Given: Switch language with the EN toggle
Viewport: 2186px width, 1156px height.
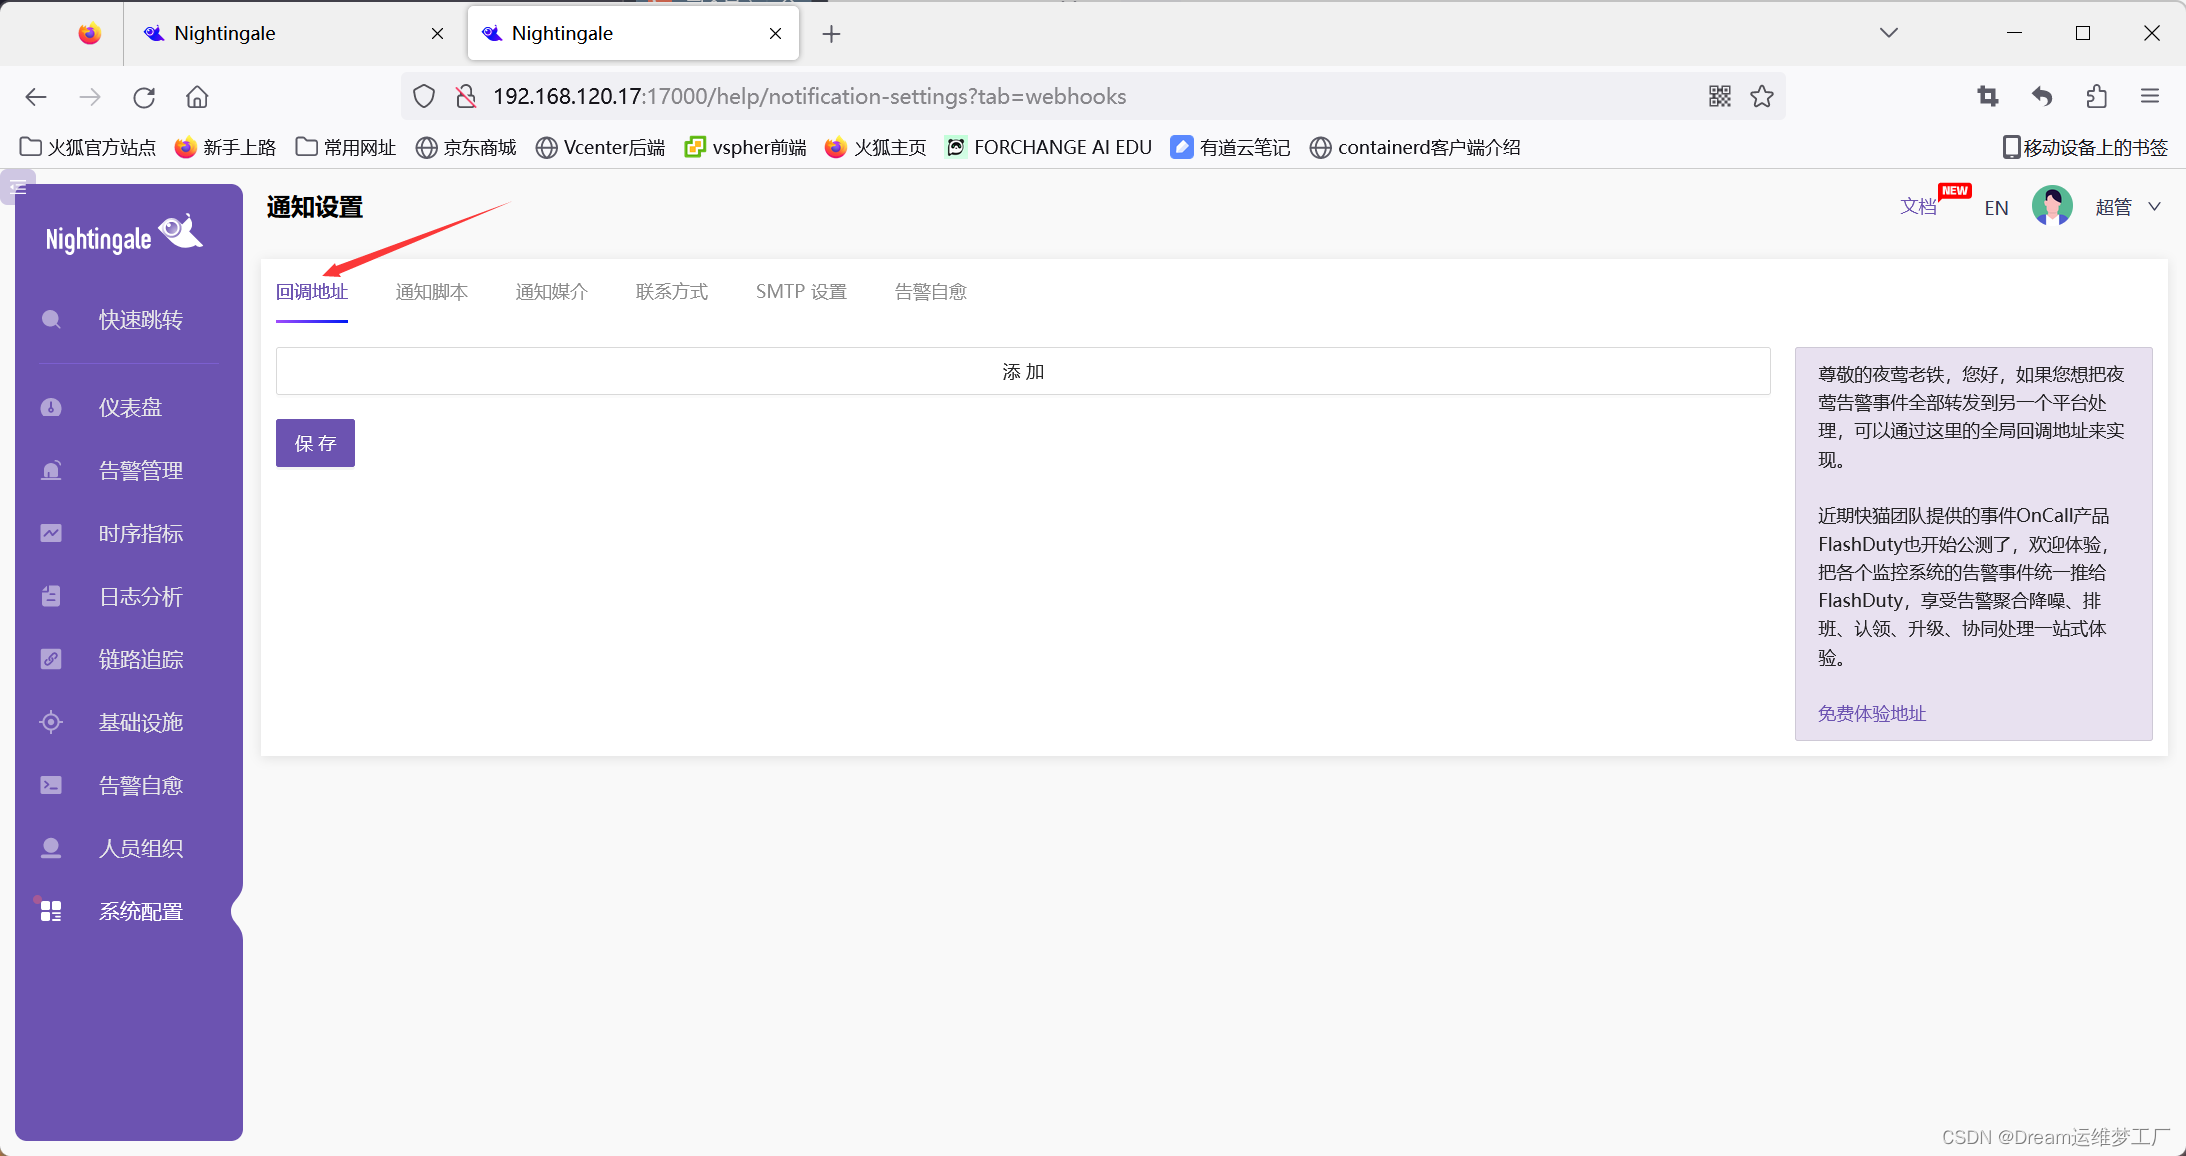Looking at the screenshot, I should pos(1996,208).
